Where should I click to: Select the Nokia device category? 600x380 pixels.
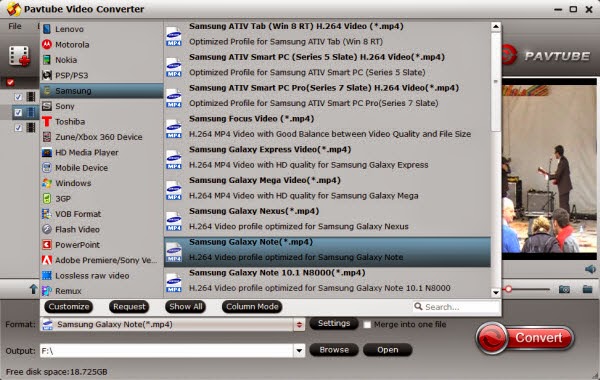101,60
